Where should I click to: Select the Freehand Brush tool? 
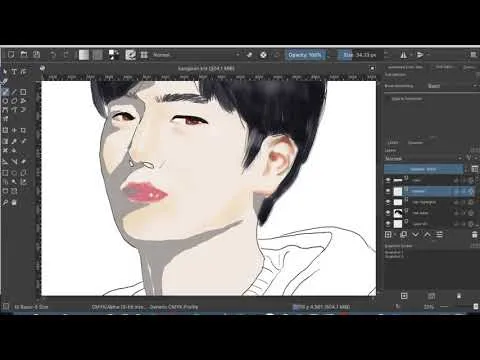pyautogui.click(x=5, y=92)
